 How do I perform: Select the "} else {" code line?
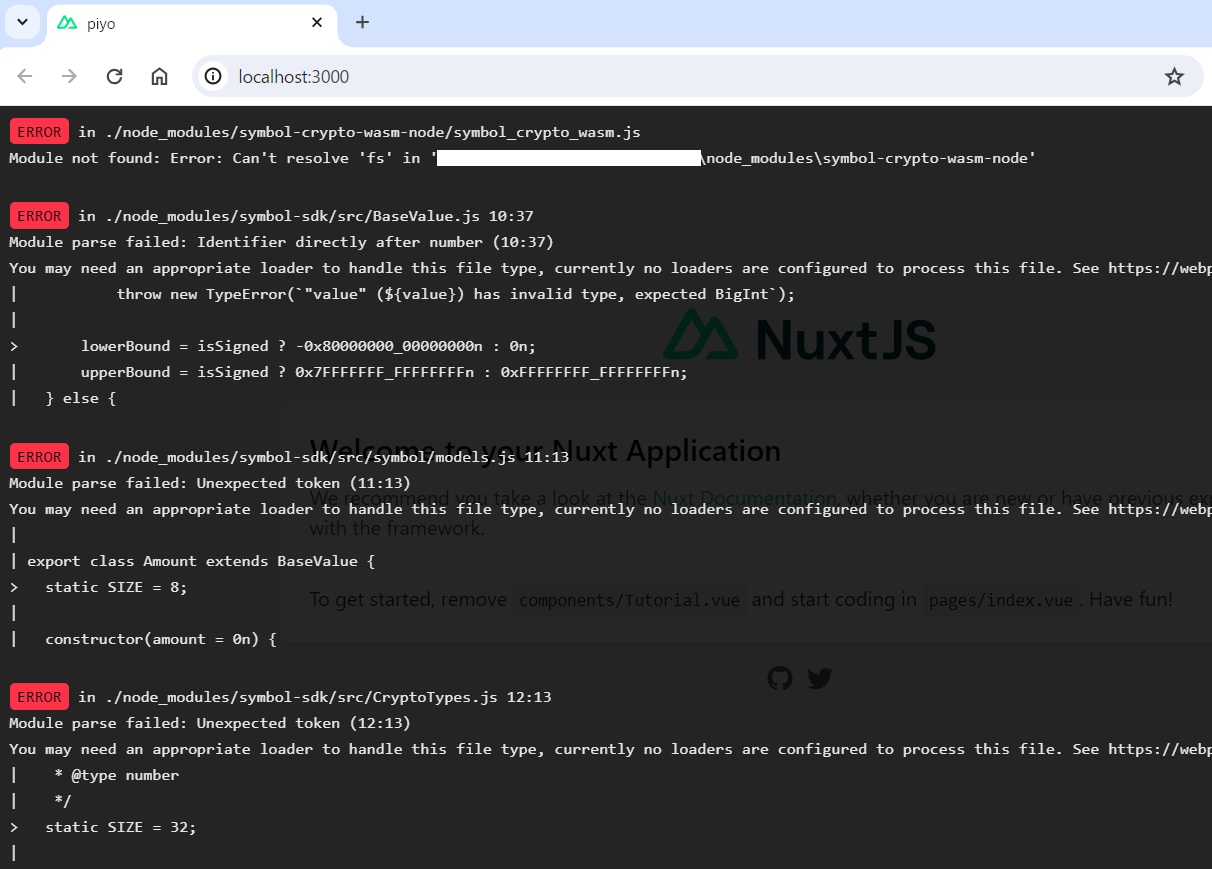(x=81, y=398)
